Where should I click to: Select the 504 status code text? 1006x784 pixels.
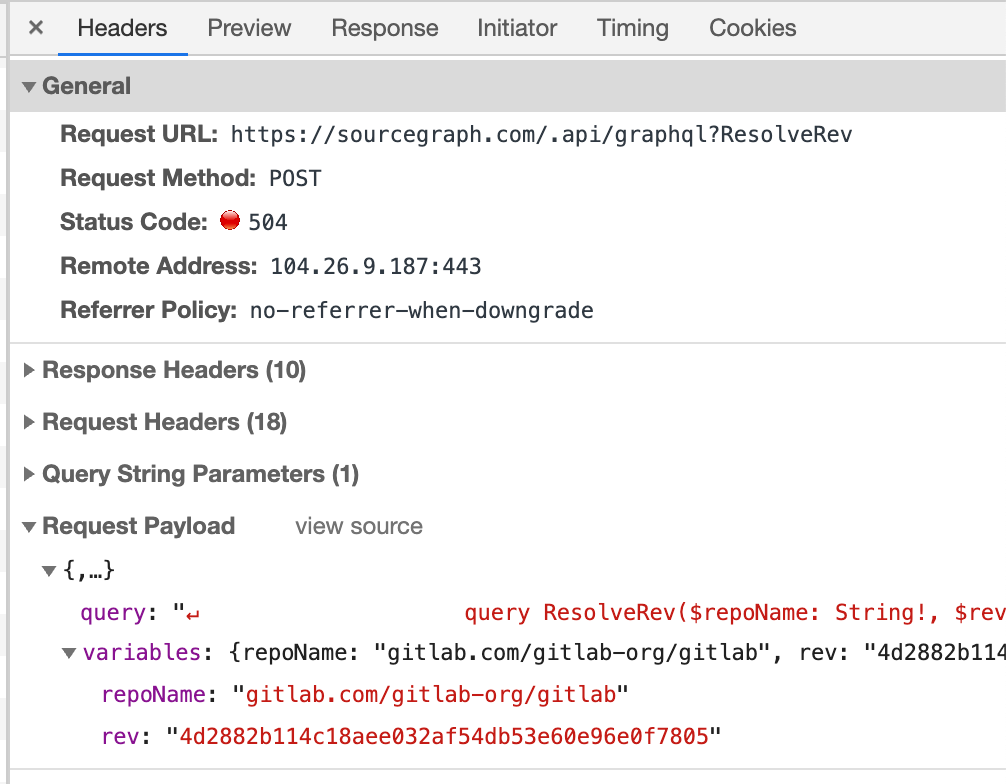(268, 222)
